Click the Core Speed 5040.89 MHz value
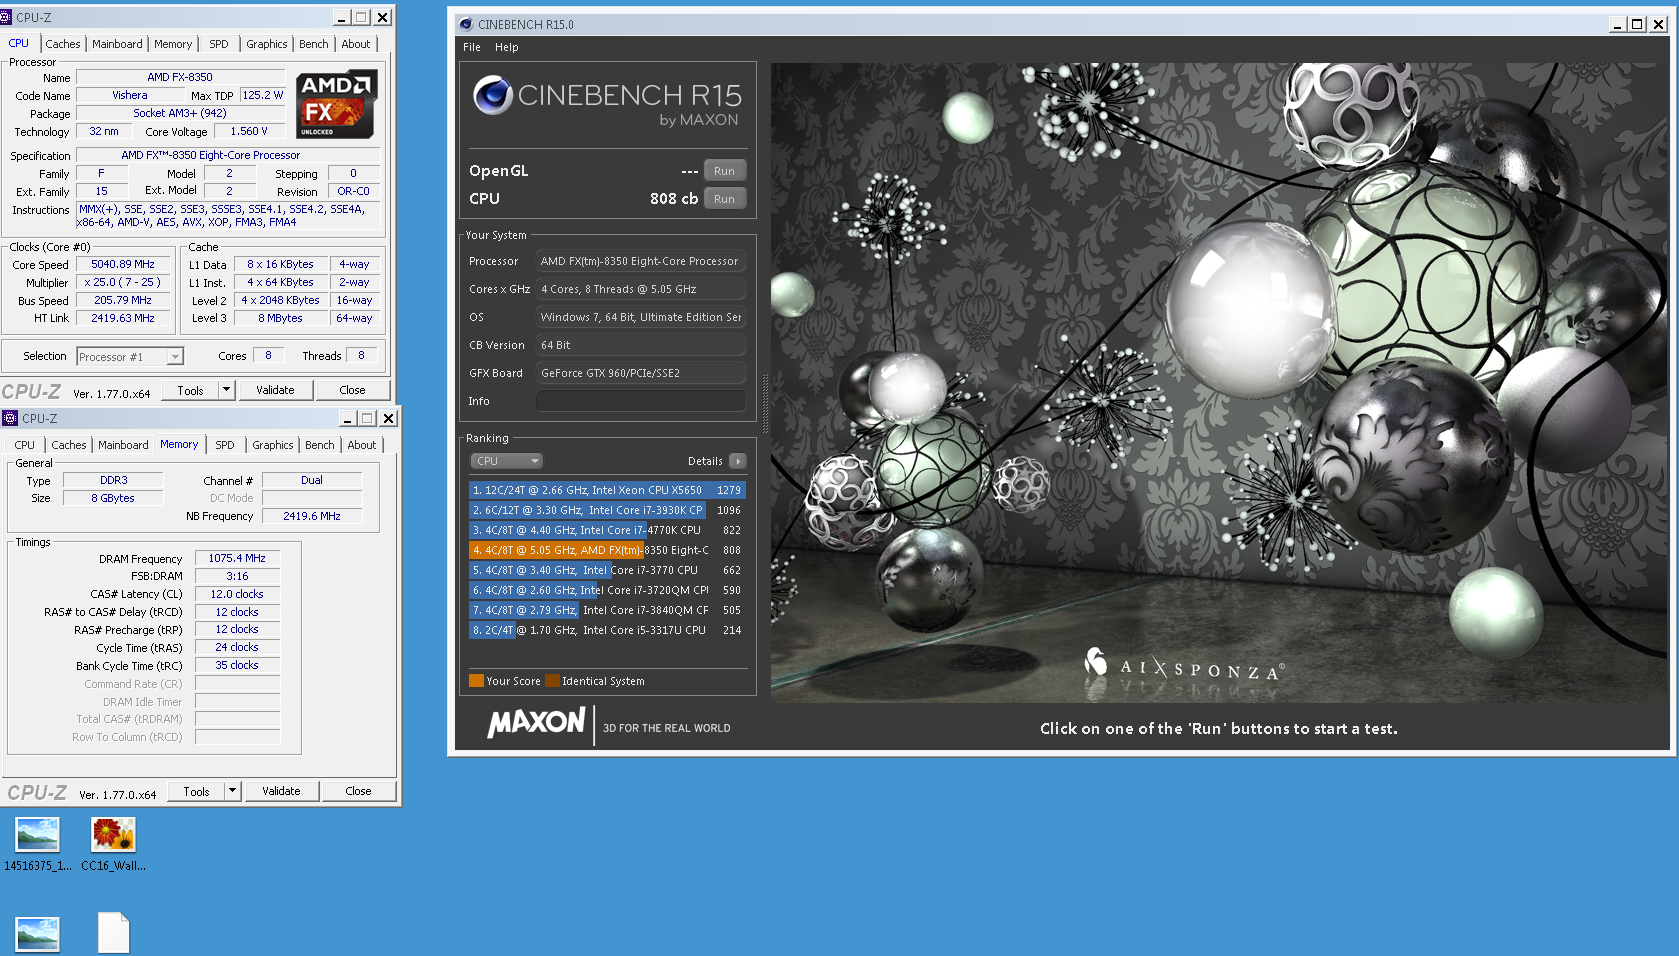 (122, 264)
